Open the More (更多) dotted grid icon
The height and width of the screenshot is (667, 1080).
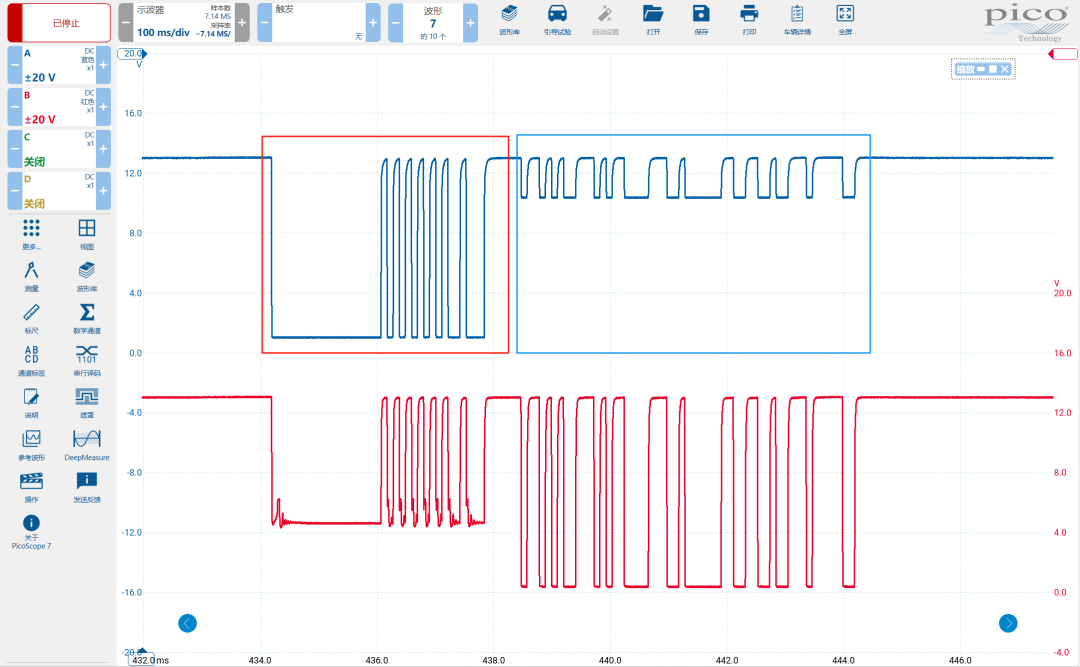pyautogui.click(x=31, y=234)
